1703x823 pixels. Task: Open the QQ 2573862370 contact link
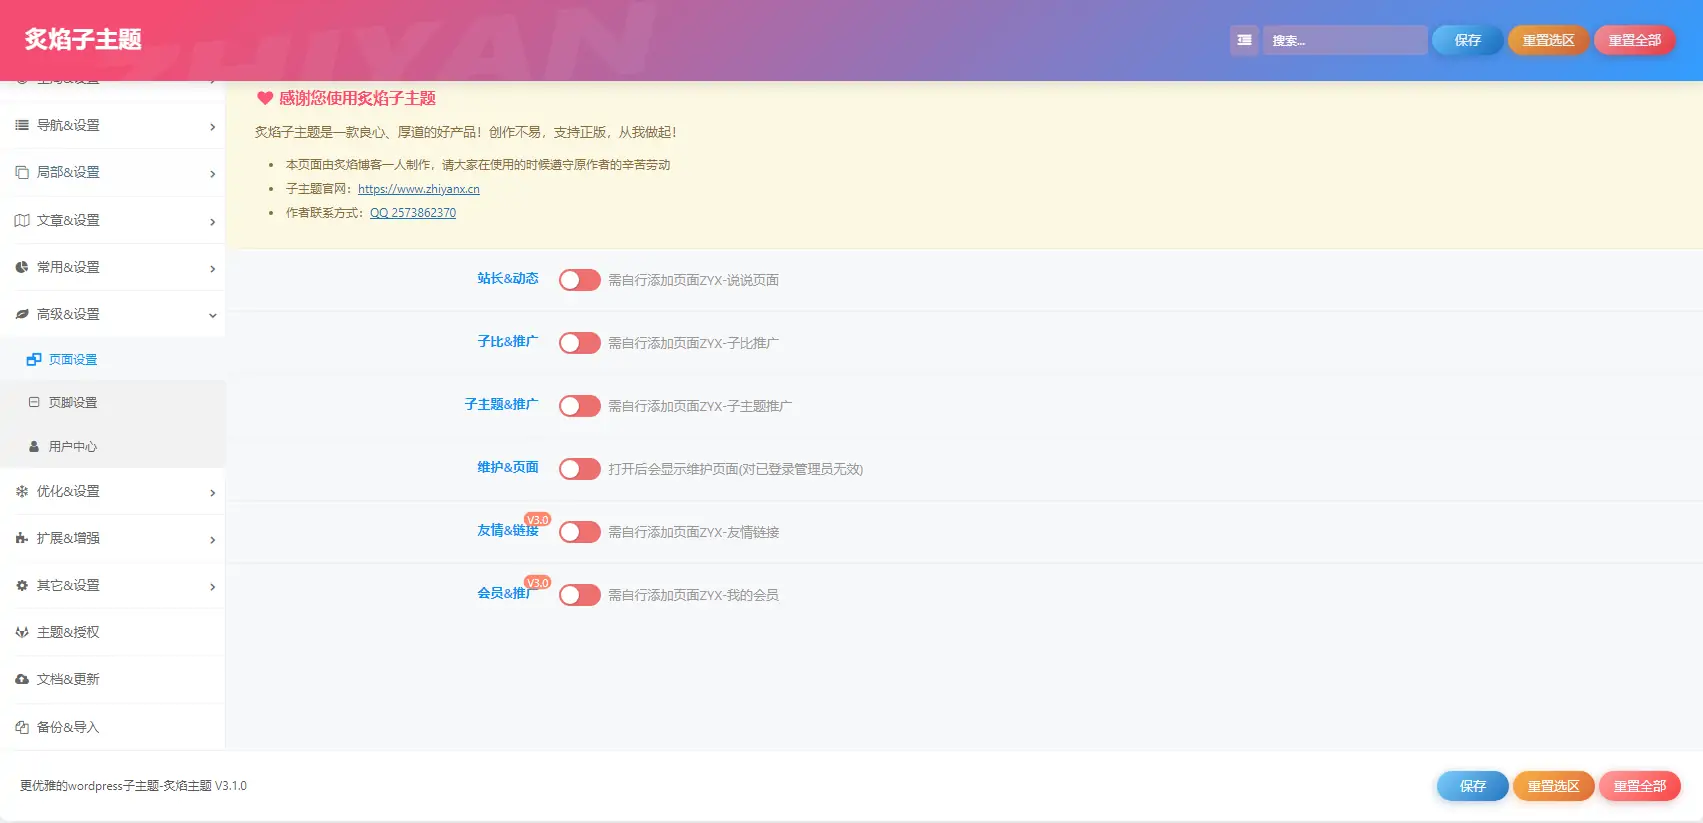tap(413, 213)
